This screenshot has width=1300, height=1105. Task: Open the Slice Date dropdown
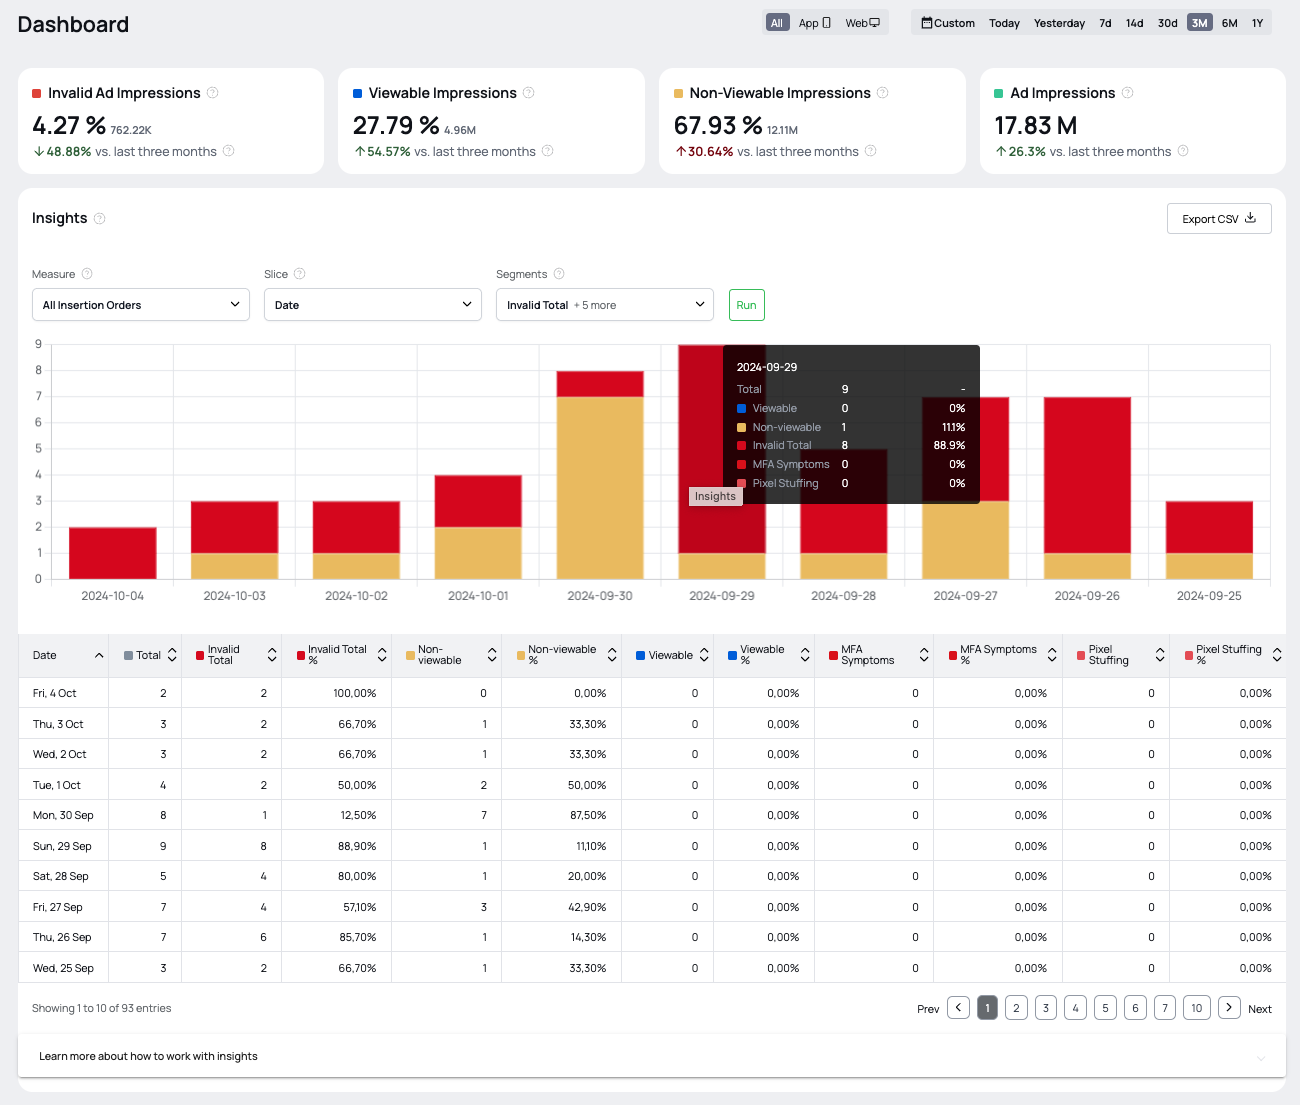[373, 305]
